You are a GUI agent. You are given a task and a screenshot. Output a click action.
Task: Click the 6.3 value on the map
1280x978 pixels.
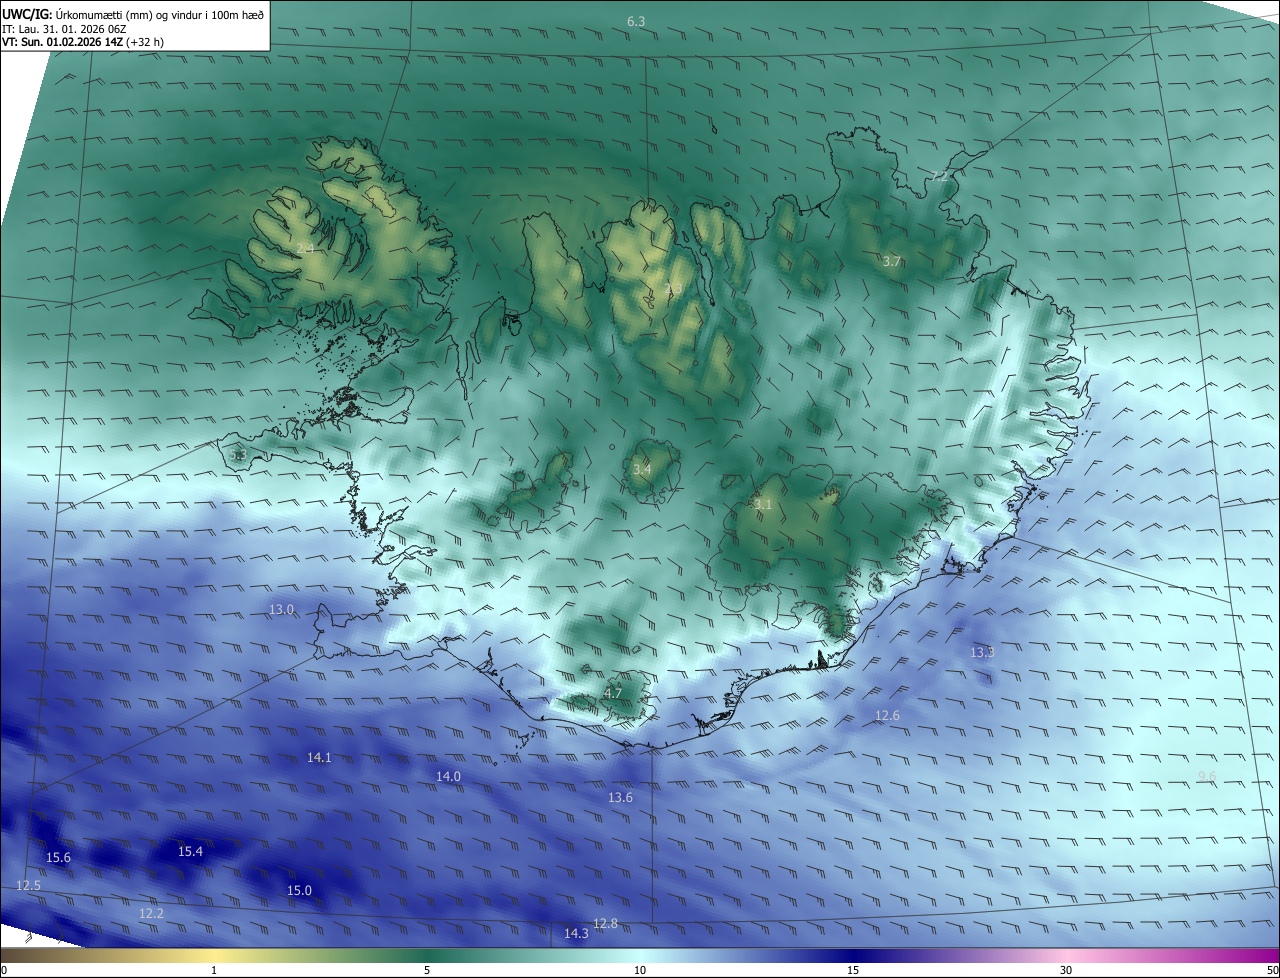click(x=636, y=21)
